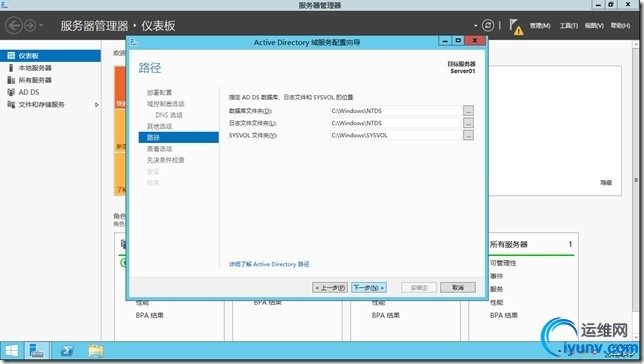Click 可管理性 in 所有服务器 tile
Image resolution: width=644 pixels, height=364 pixels.
[x=503, y=263]
